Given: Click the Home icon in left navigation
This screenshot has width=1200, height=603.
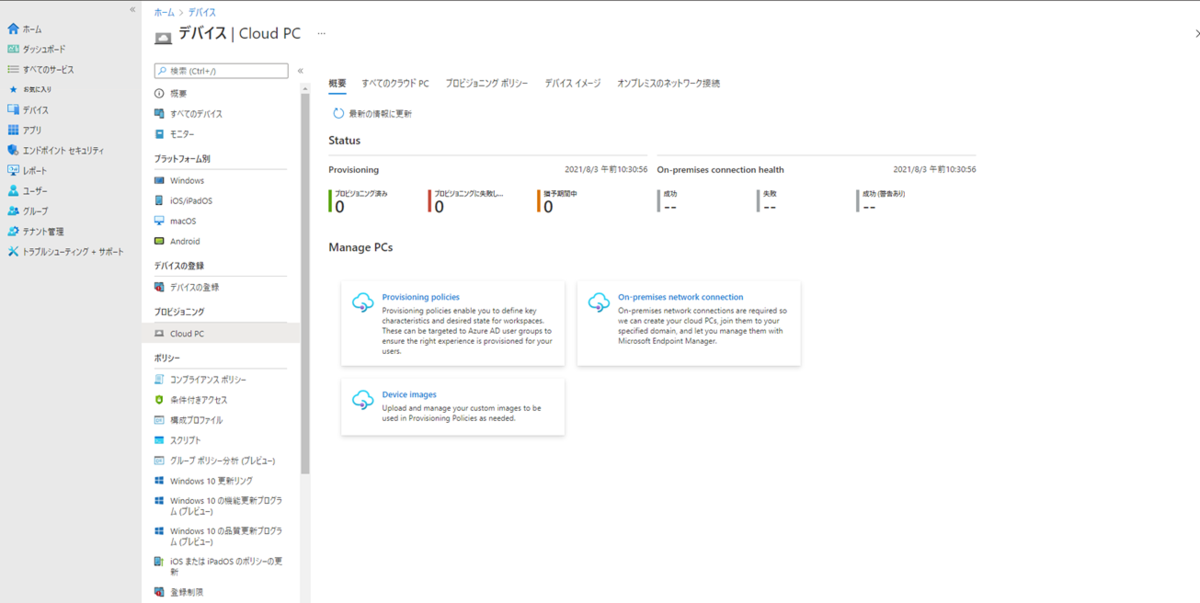Looking at the screenshot, I should (13, 29).
